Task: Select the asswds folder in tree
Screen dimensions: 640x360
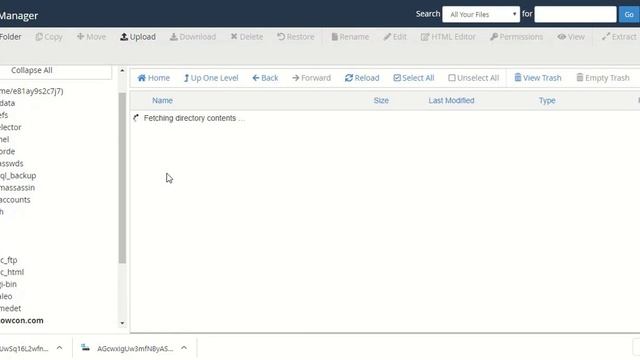Action: click(11, 164)
